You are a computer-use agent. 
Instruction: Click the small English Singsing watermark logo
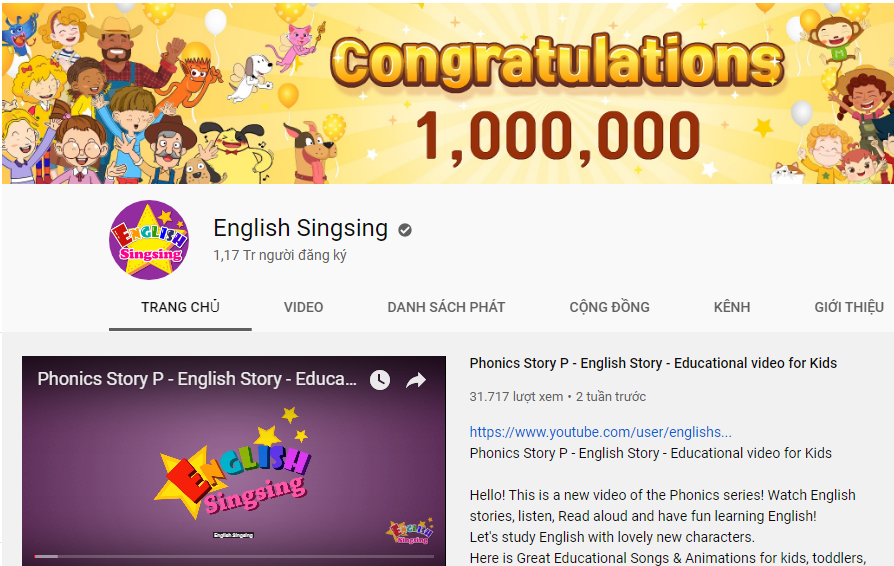[x=410, y=532]
